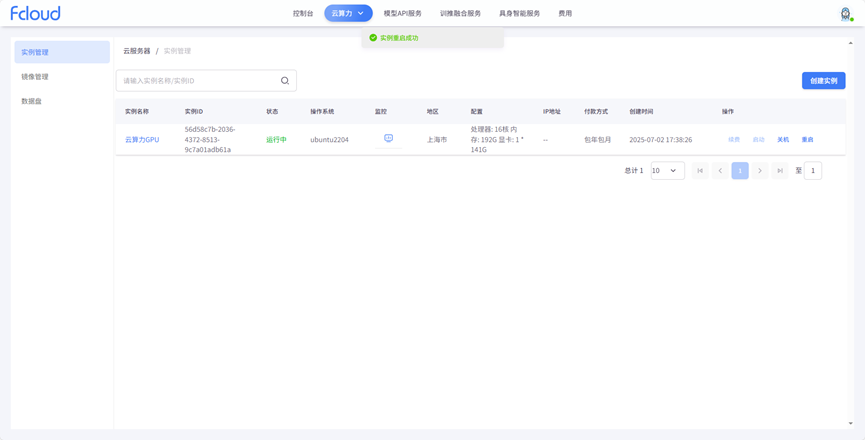Image resolution: width=865 pixels, height=440 pixels.
Task: Click the Fcloud logo
Action: tap(35, 13)
